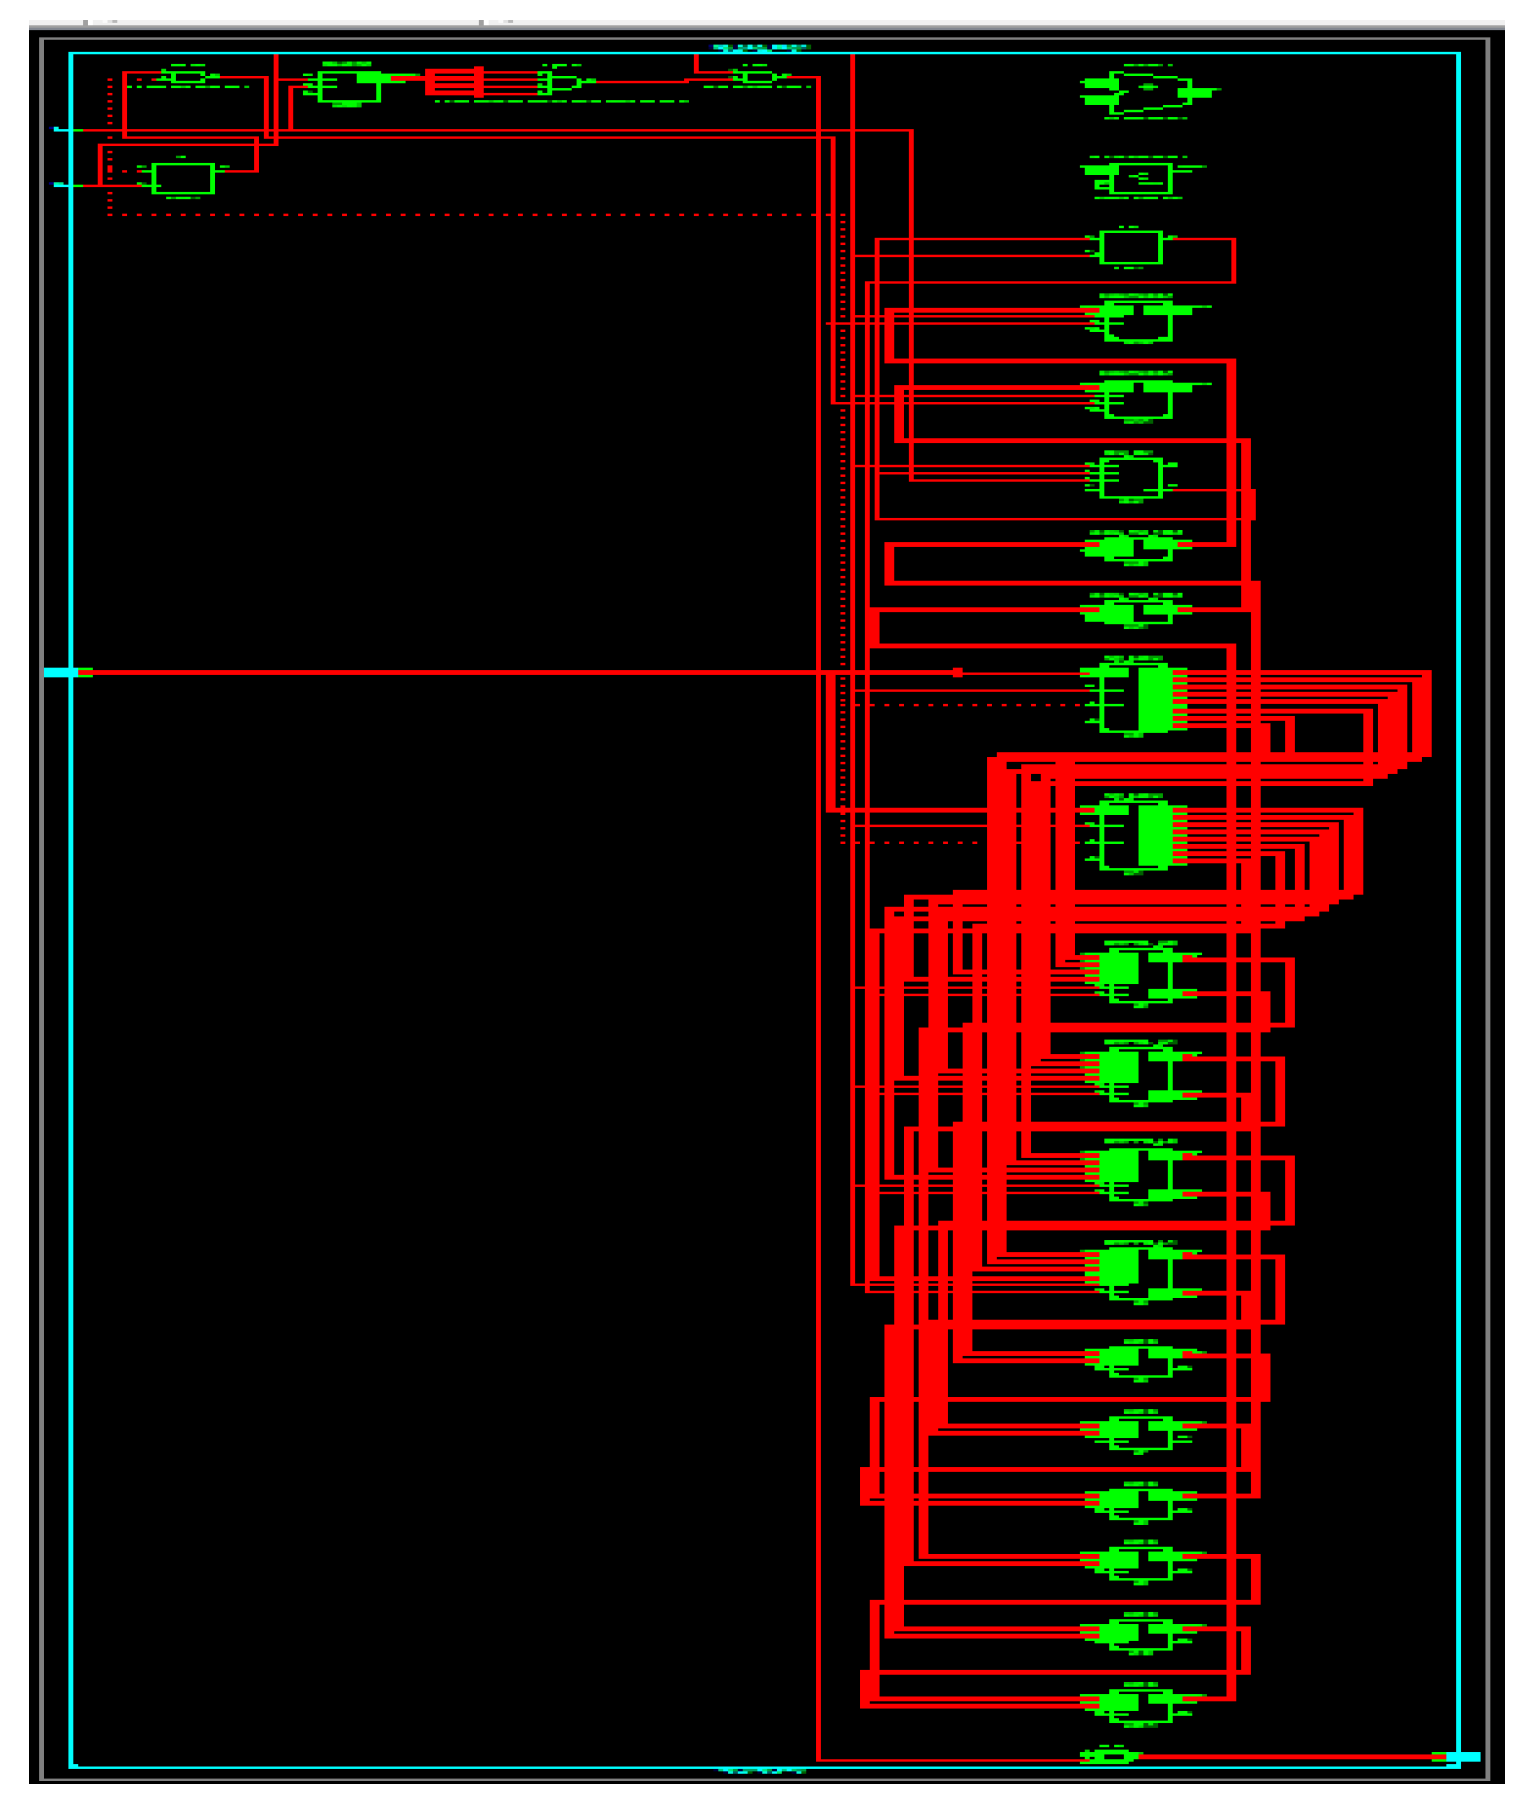This screenshot has width=1533, height=1818.
Task: Click the lower of the two top-left input ports
Action: (63, 185)
